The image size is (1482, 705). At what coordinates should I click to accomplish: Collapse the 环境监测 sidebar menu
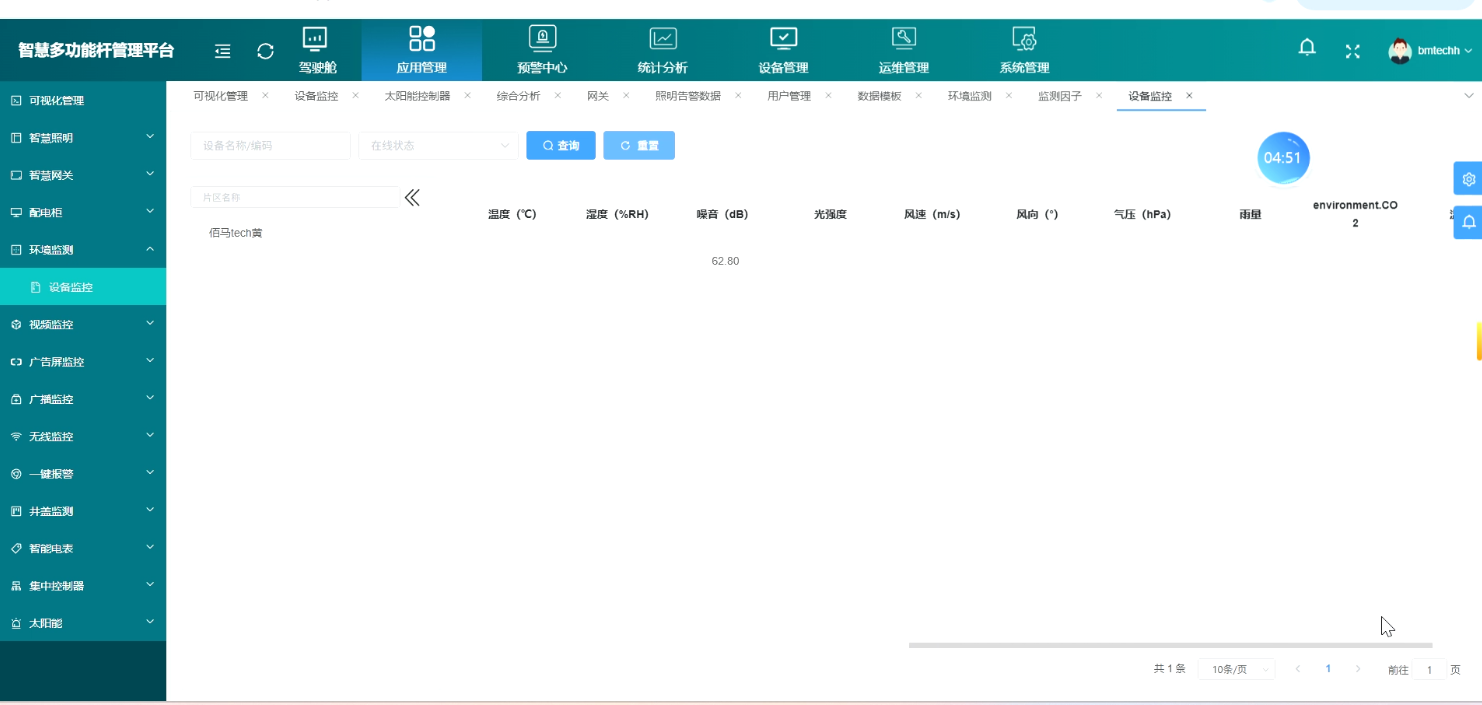click(x=83, y=250)
